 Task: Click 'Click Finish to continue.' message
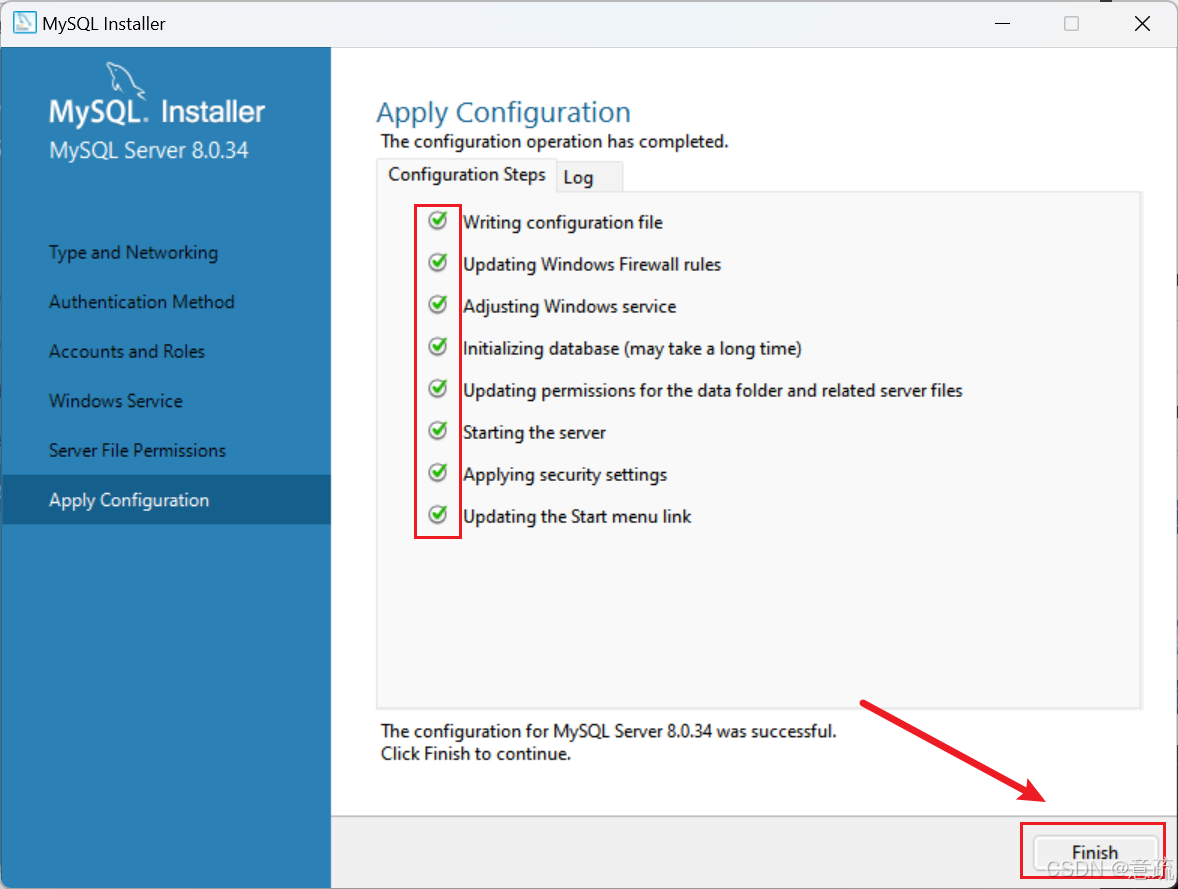tap(476, 754)
